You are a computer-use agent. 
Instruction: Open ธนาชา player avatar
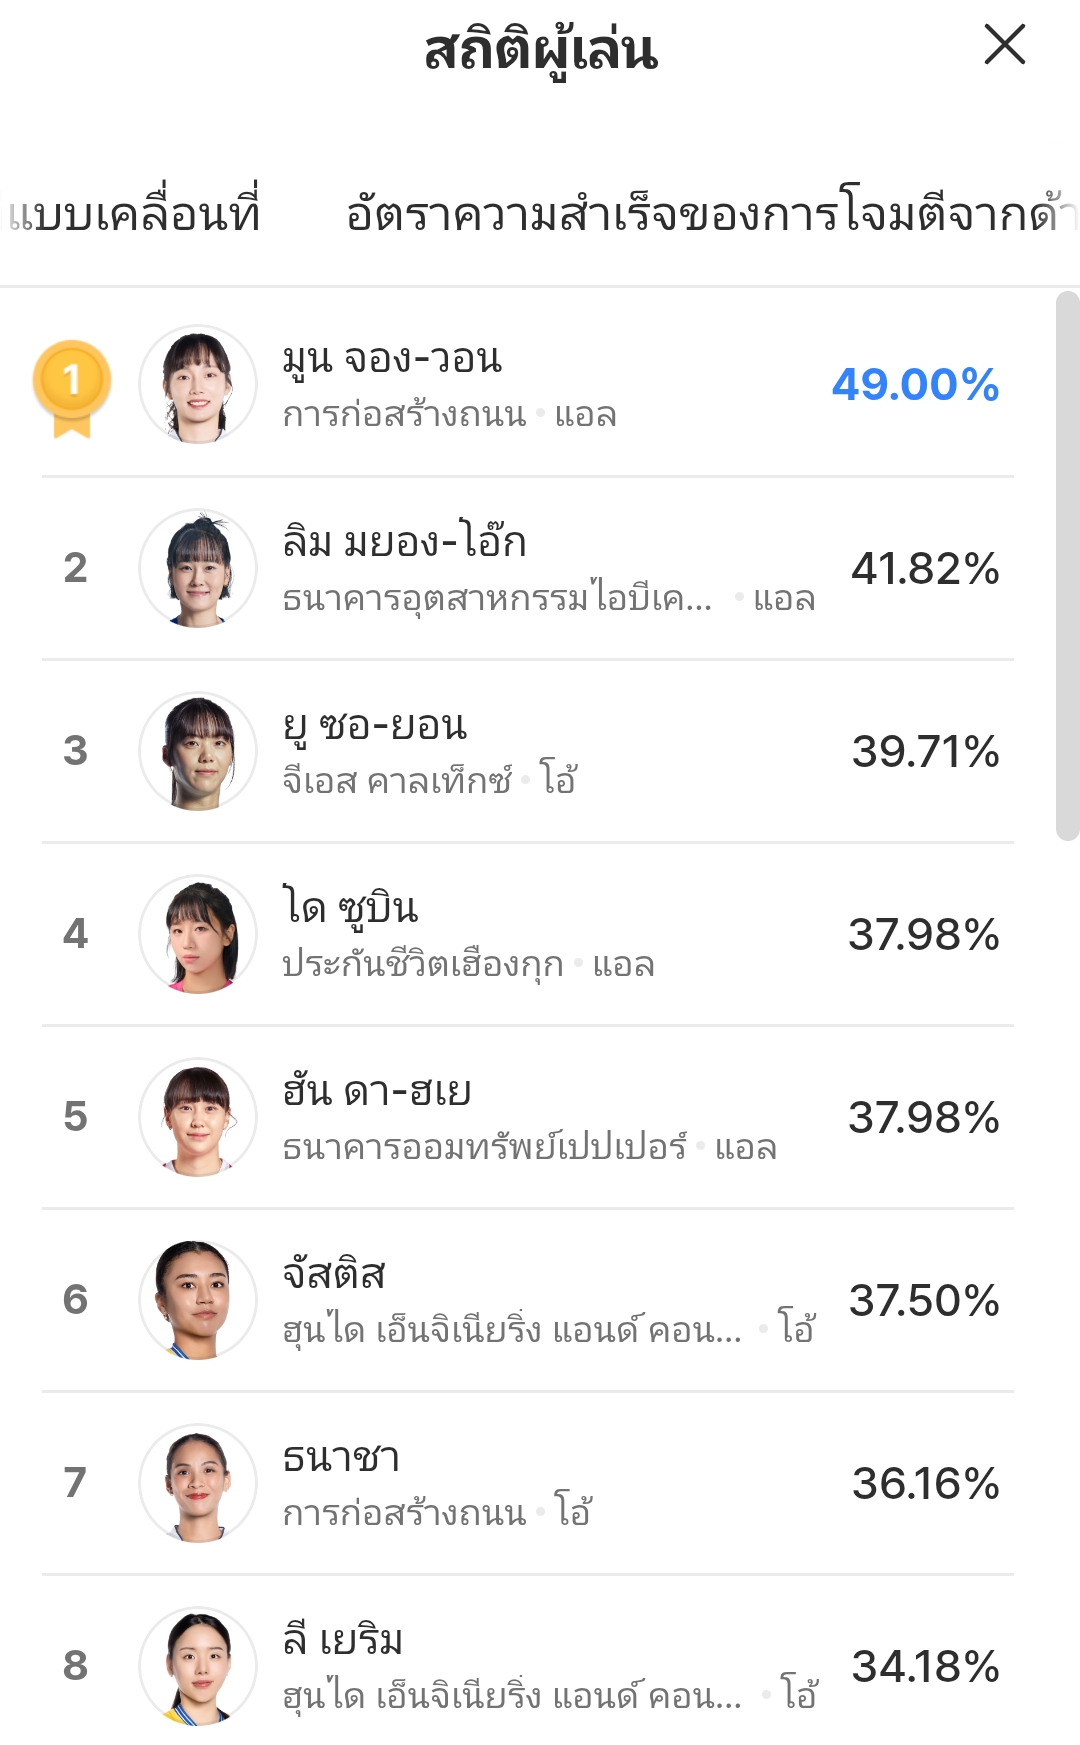click(198, 1483)
